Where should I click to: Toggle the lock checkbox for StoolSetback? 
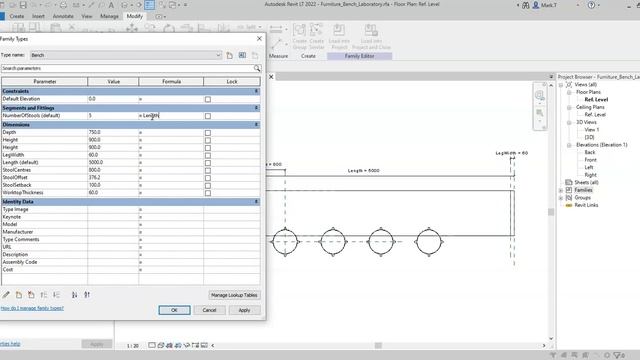point(208,185)
